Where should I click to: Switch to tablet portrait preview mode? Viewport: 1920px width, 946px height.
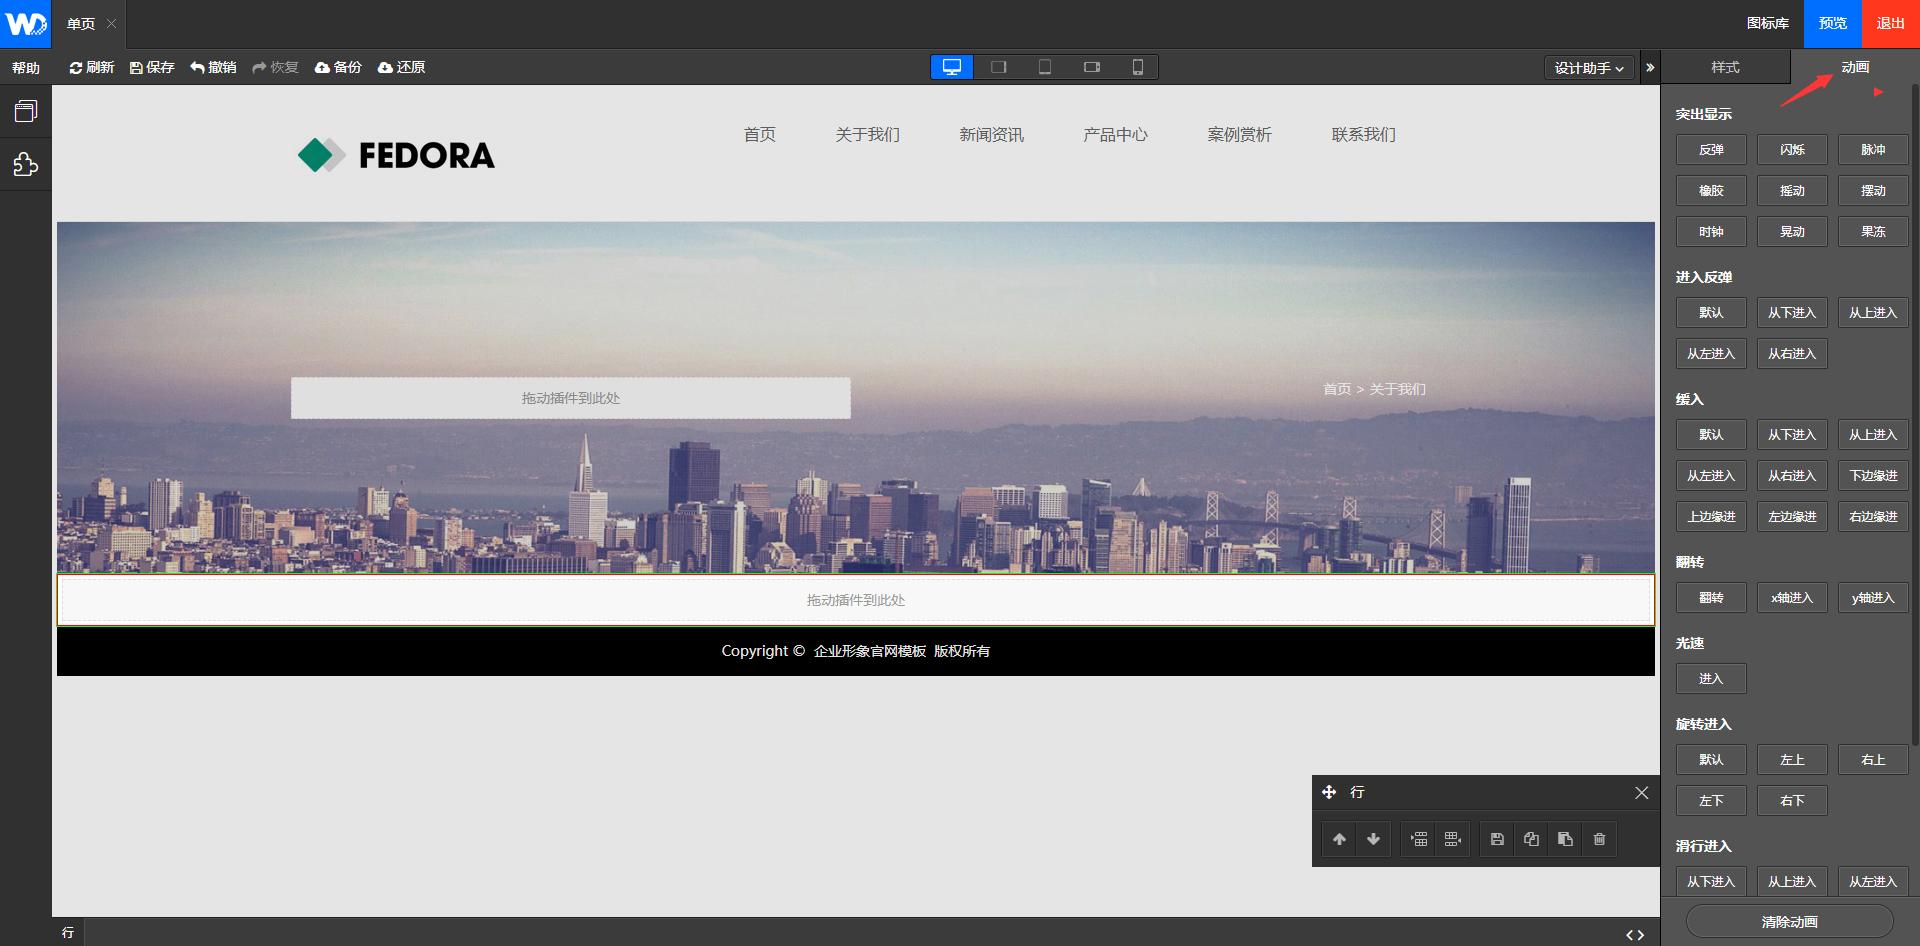1045,67
